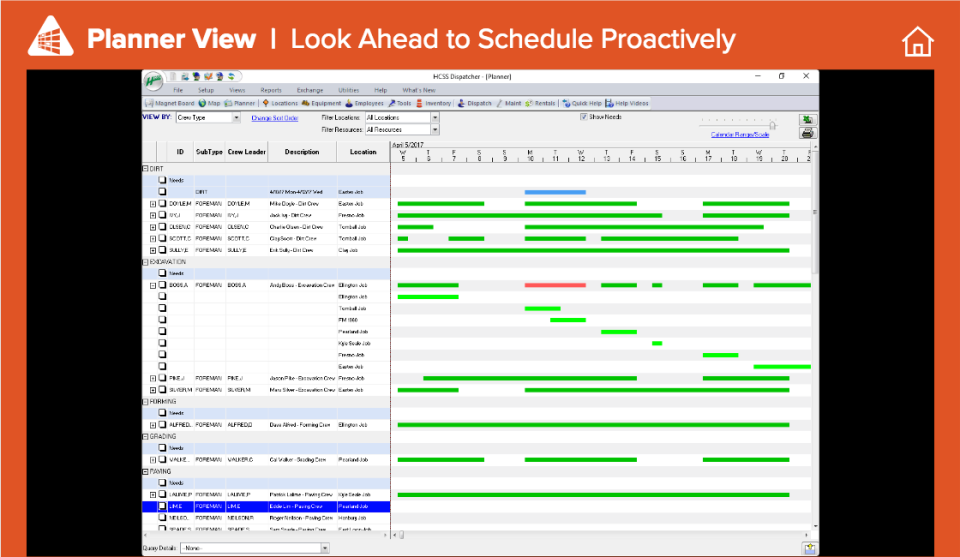960x557 pixels.
Task: Open the Maint toolbar item
Action: (x=509, y=103)
